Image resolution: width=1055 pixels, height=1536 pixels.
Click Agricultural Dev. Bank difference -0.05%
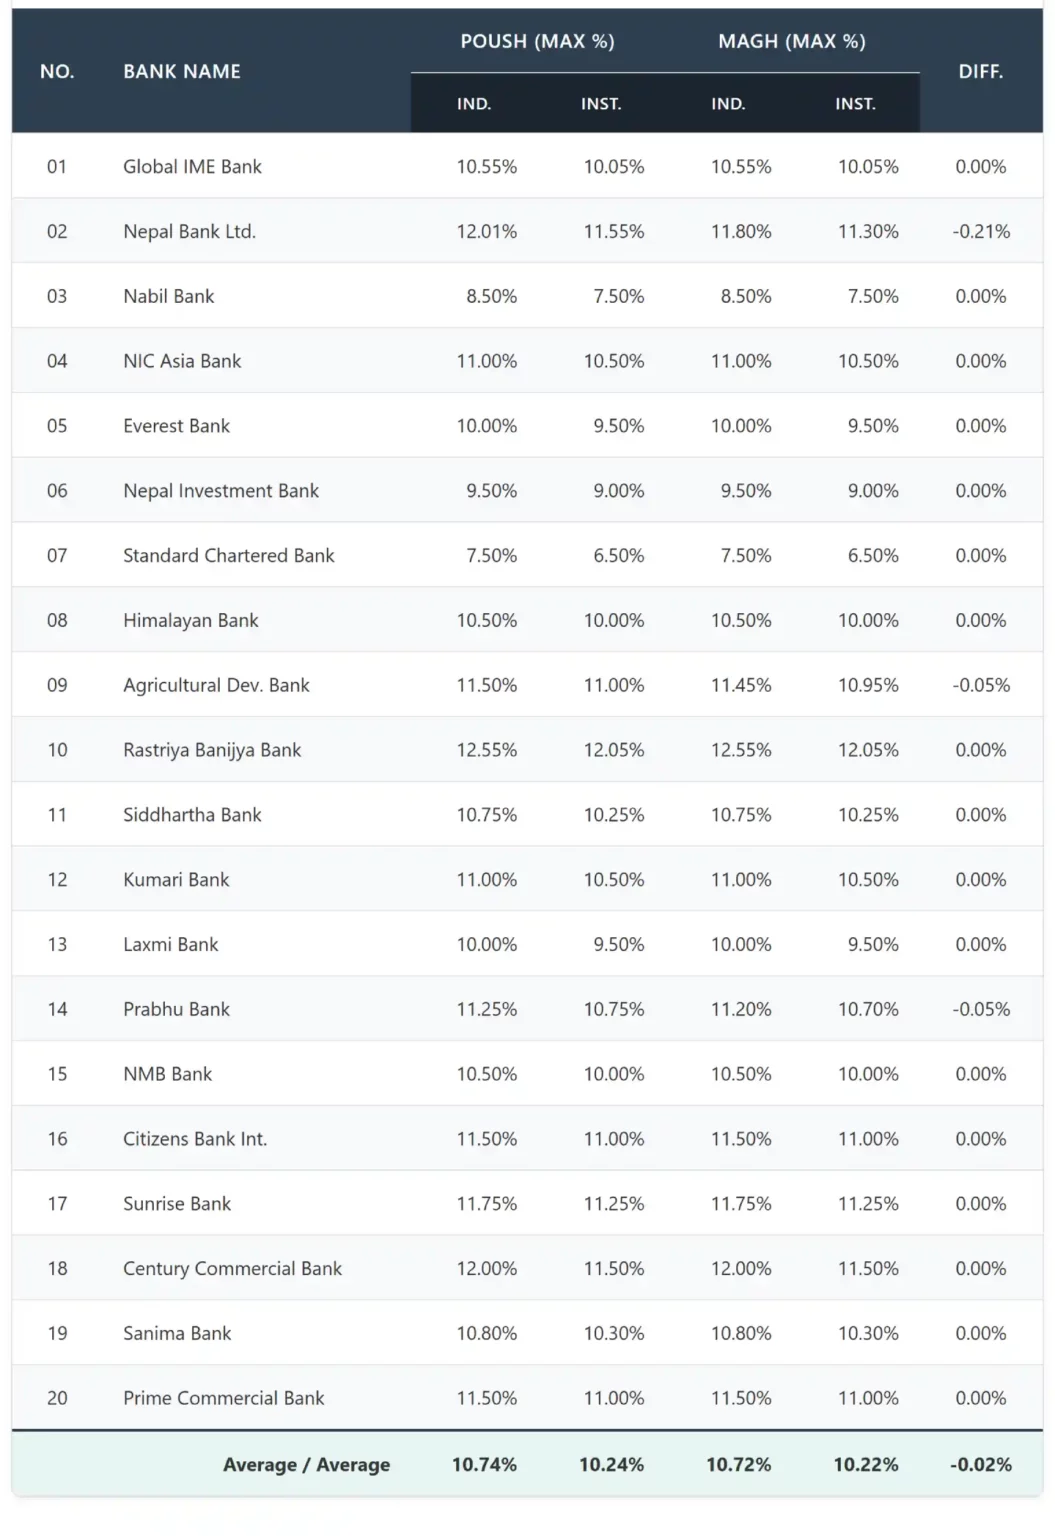(981, 686)
